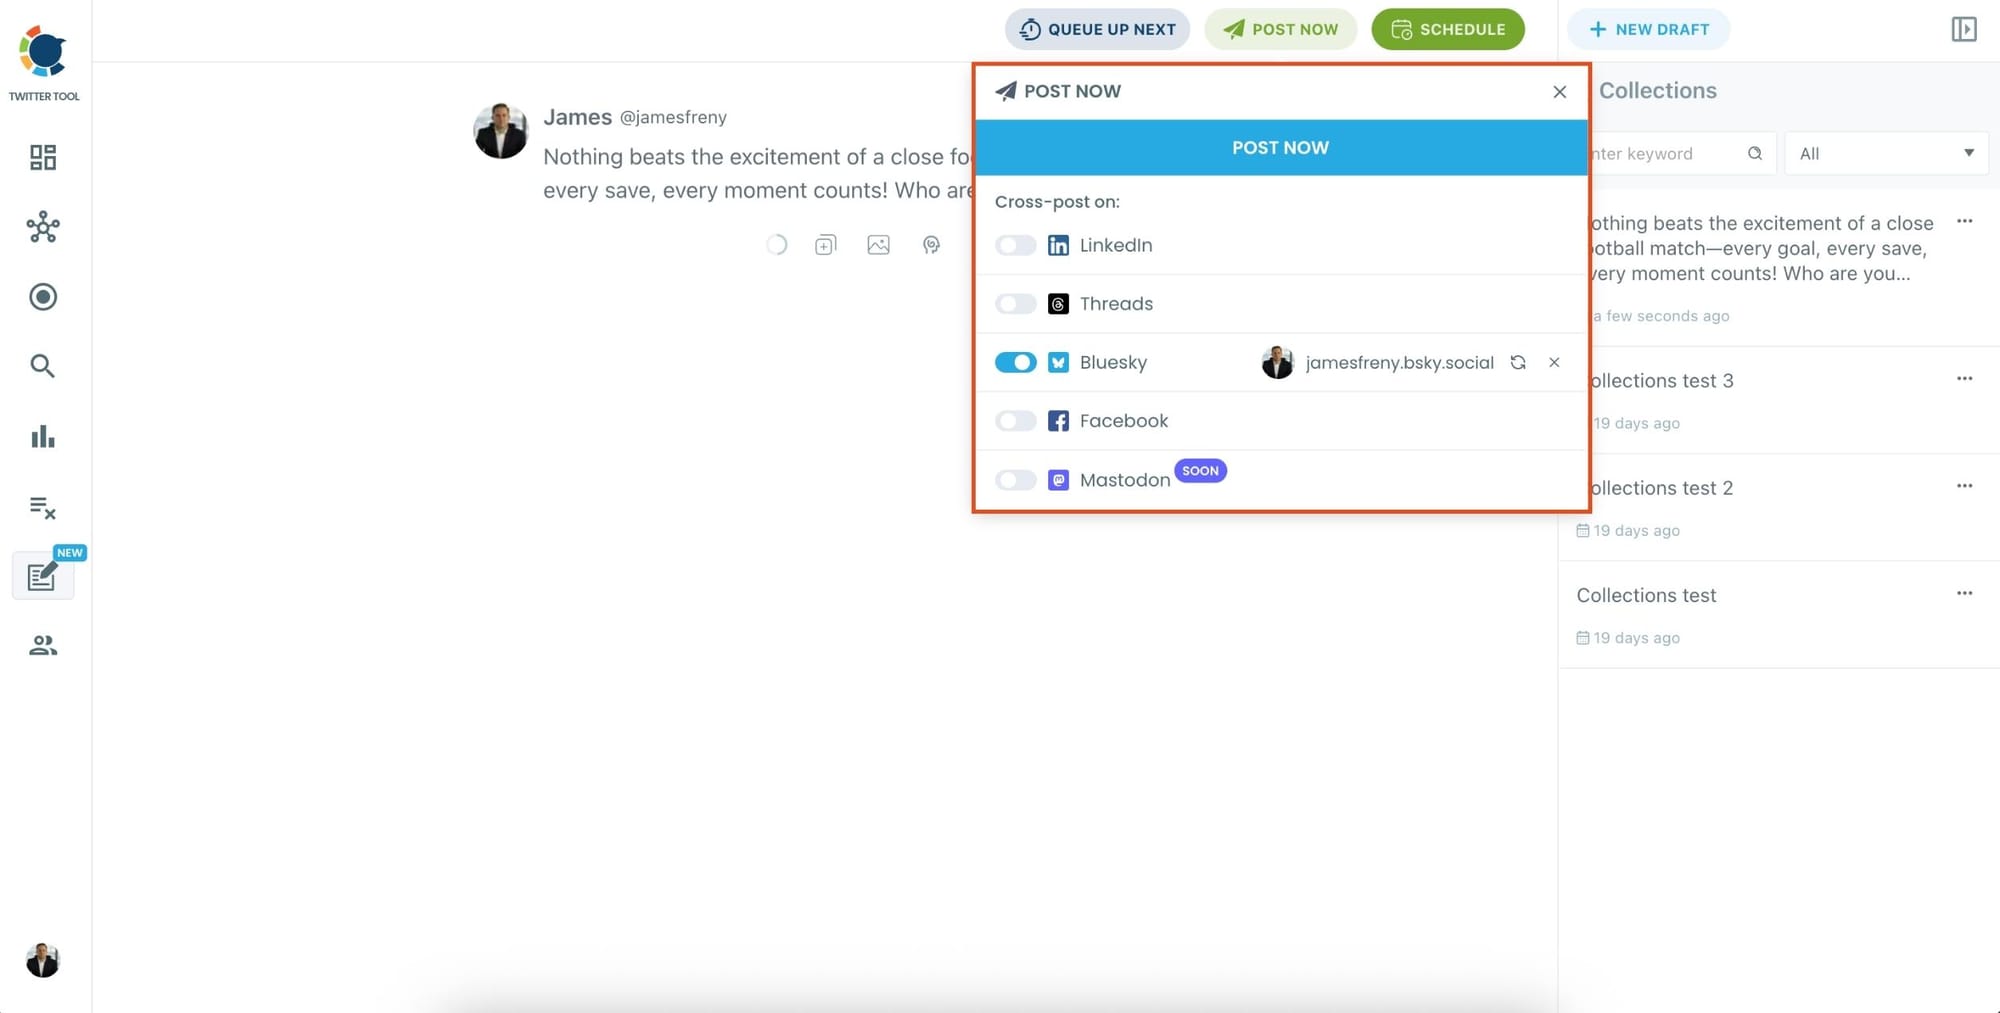2000x1013 pixels.
Task: Click James profile picture in the draft
Action: pos(501,131)
